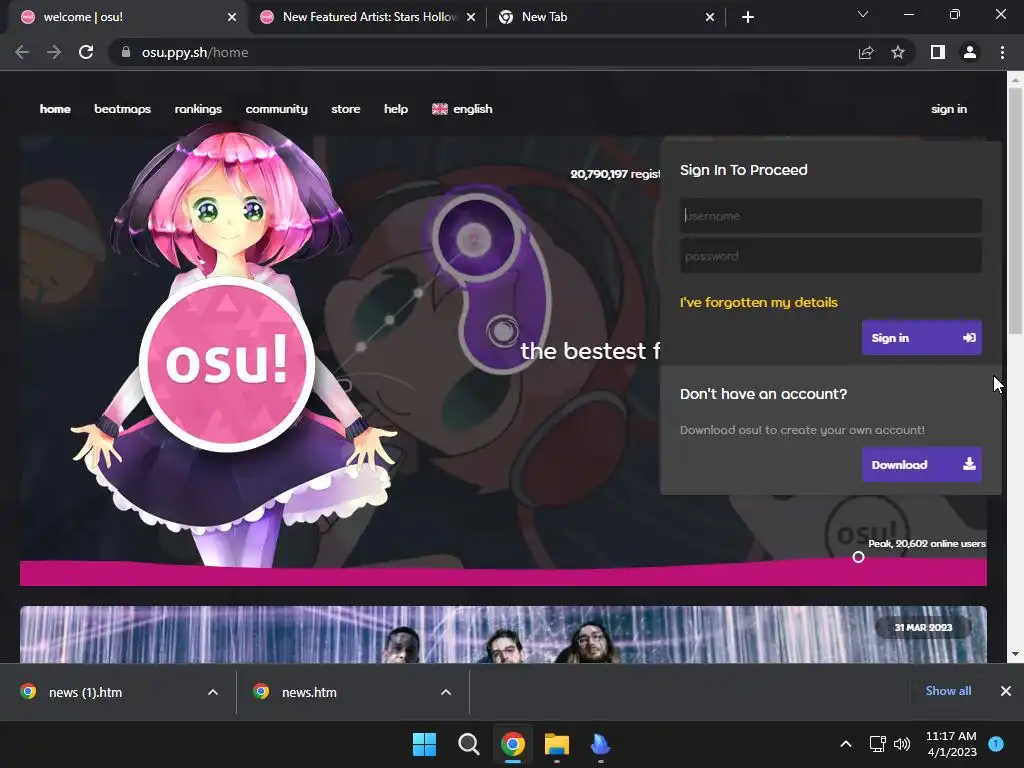Open the home nav link
Screen dimensions: 1024x768
click(x=55, y=109)
